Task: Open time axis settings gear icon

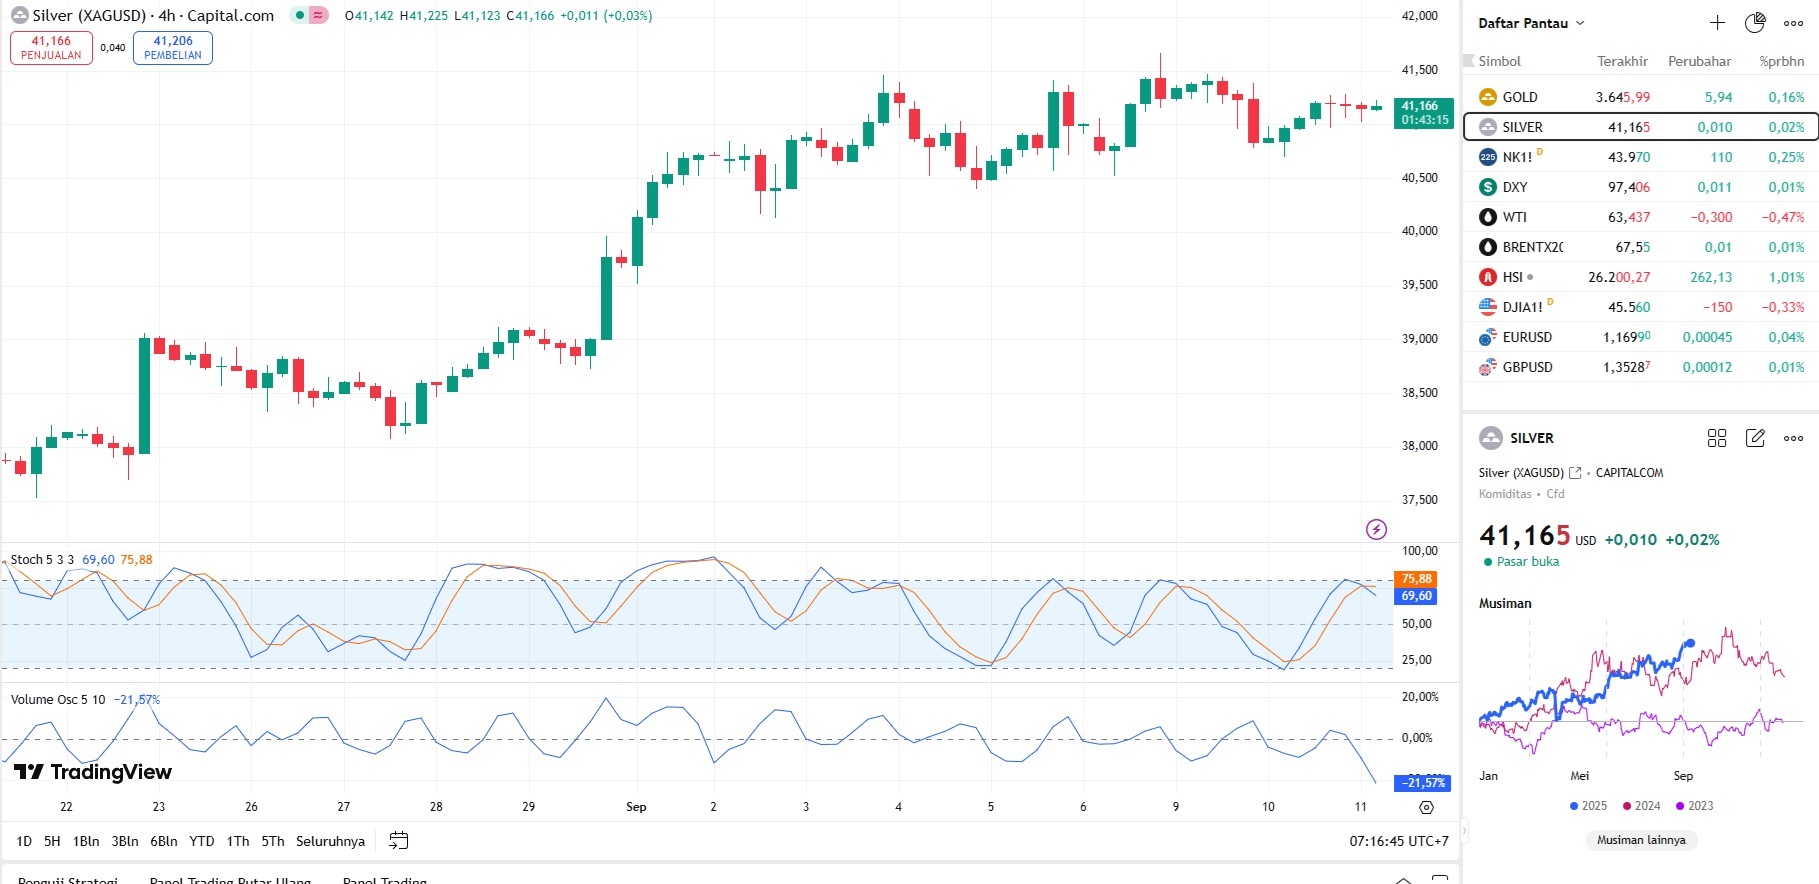Action: coord(1426,807)
